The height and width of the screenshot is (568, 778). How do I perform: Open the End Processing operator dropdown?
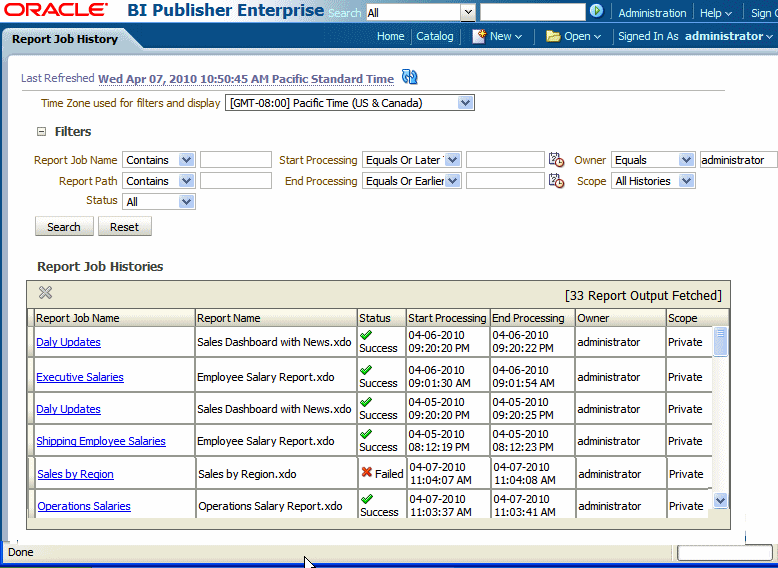pos(452,181)
